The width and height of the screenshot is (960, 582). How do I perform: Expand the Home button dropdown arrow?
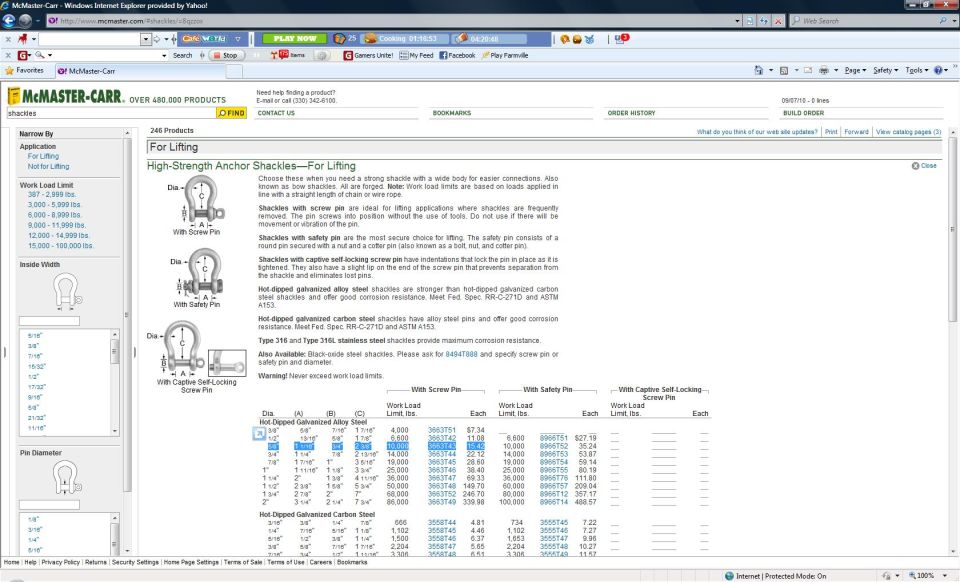[x=771, y=70]
